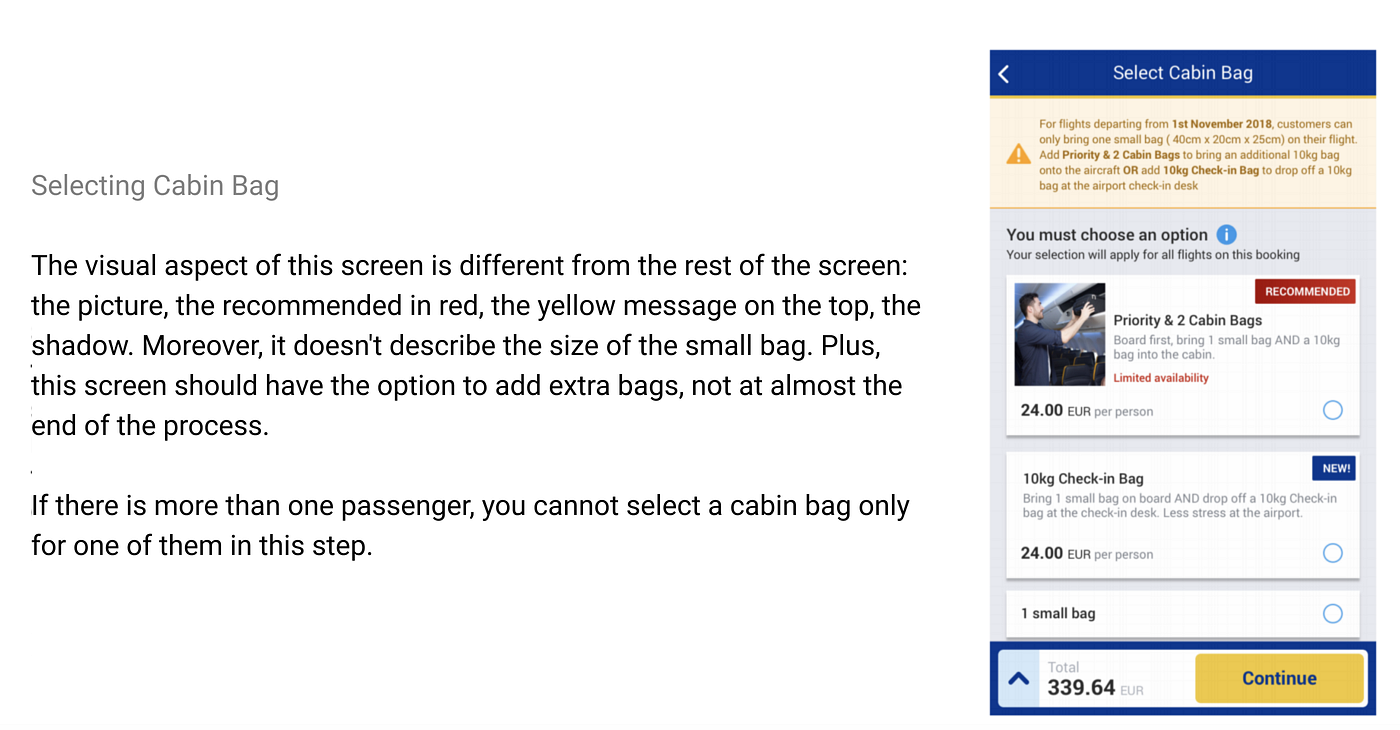Select 10kg Check-in Bag radio button
Screen dimensions: 1400x730
[x=1332, y=553]
